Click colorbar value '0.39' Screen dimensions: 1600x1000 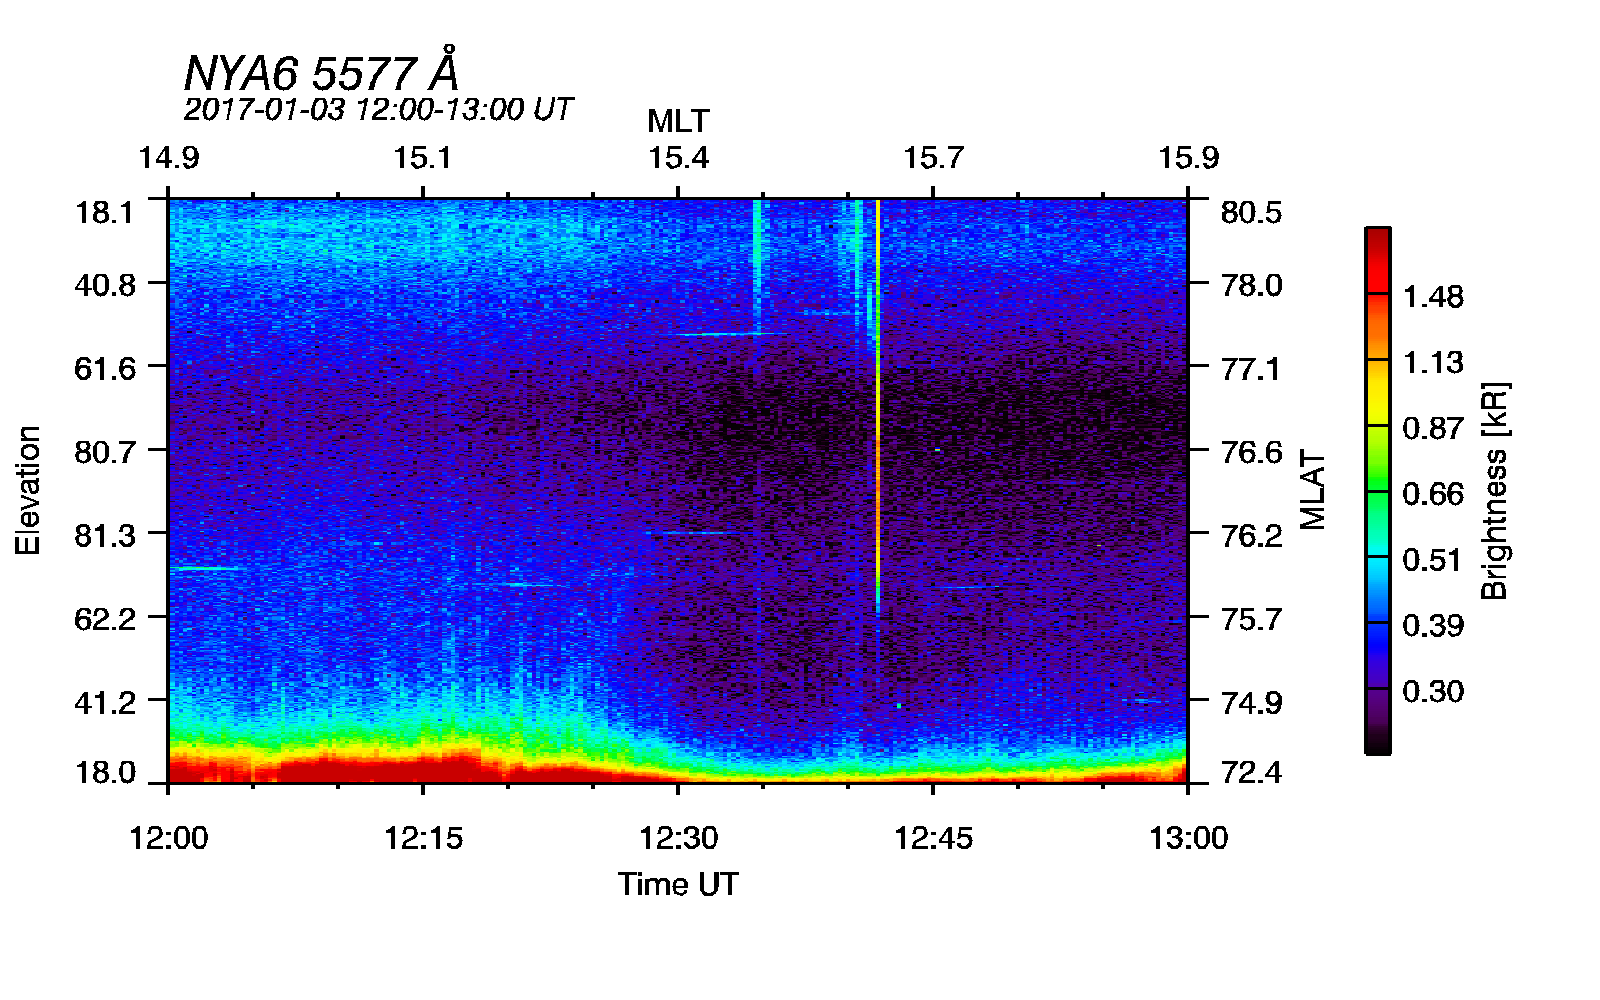[1433, 625]
